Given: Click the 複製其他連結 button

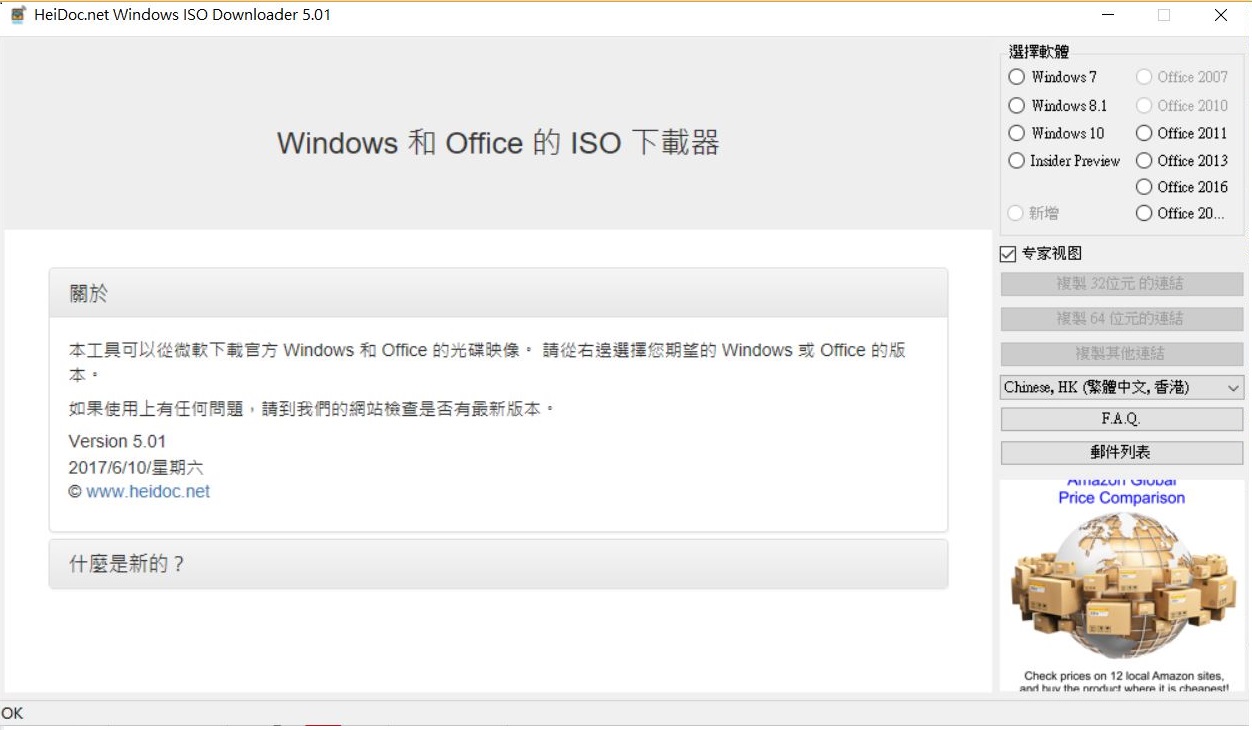Looking at the screenshot, I should tap(1121, 354).
